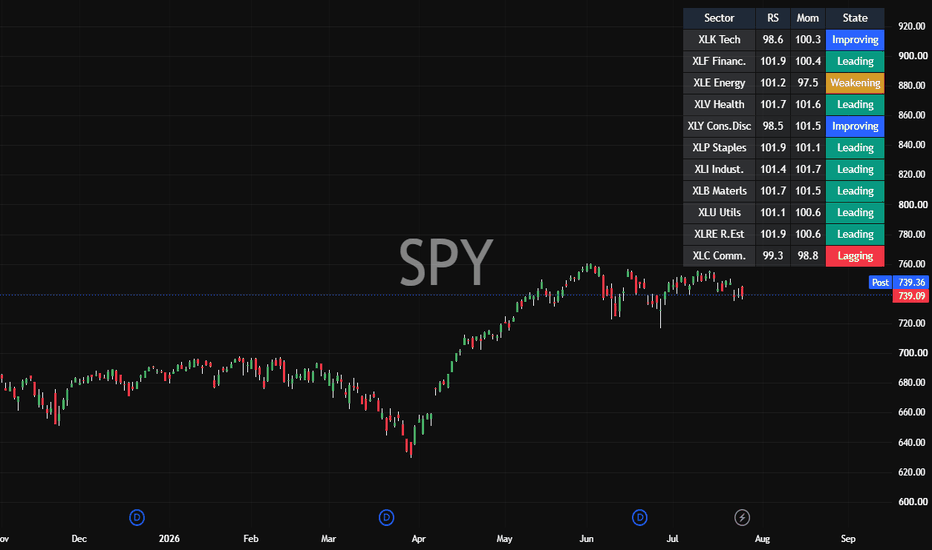Click the Mom value 97.5 for XLE Energy
Screen dimensions: 932x550
pyautogui.click(x=808, y=83)
